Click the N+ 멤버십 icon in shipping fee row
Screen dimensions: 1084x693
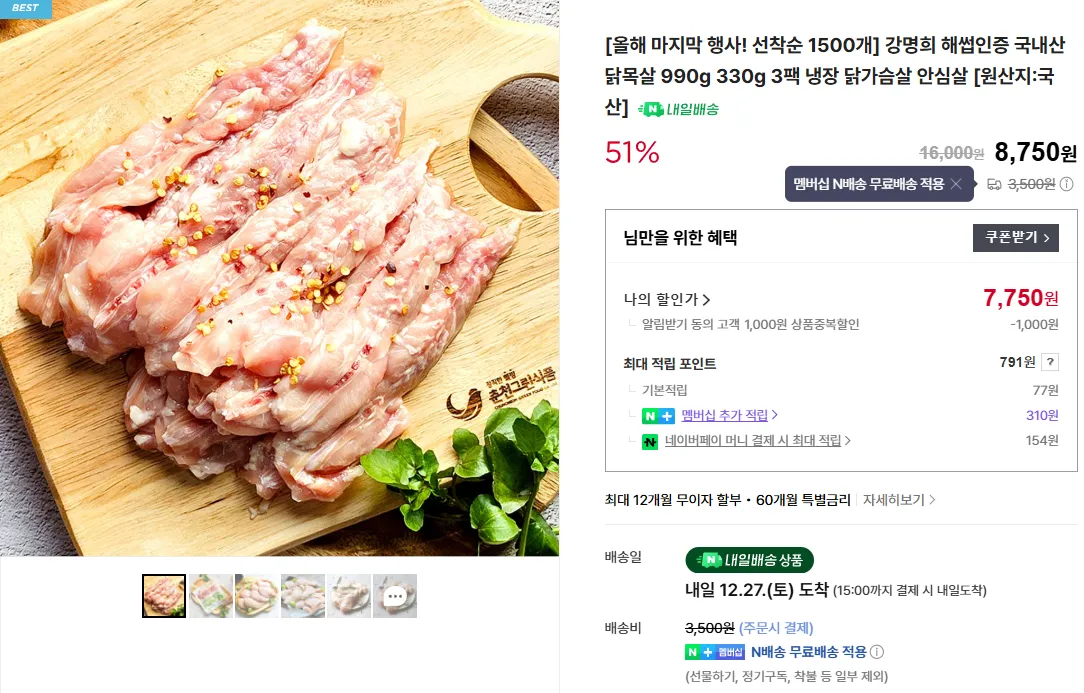coord(716,652)
